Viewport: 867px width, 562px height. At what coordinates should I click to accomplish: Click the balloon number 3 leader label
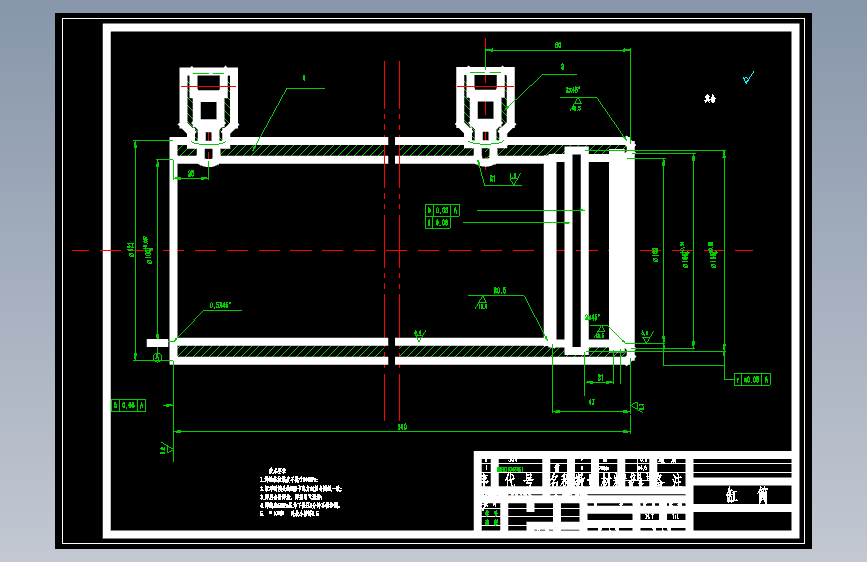(x=562, y=67)
